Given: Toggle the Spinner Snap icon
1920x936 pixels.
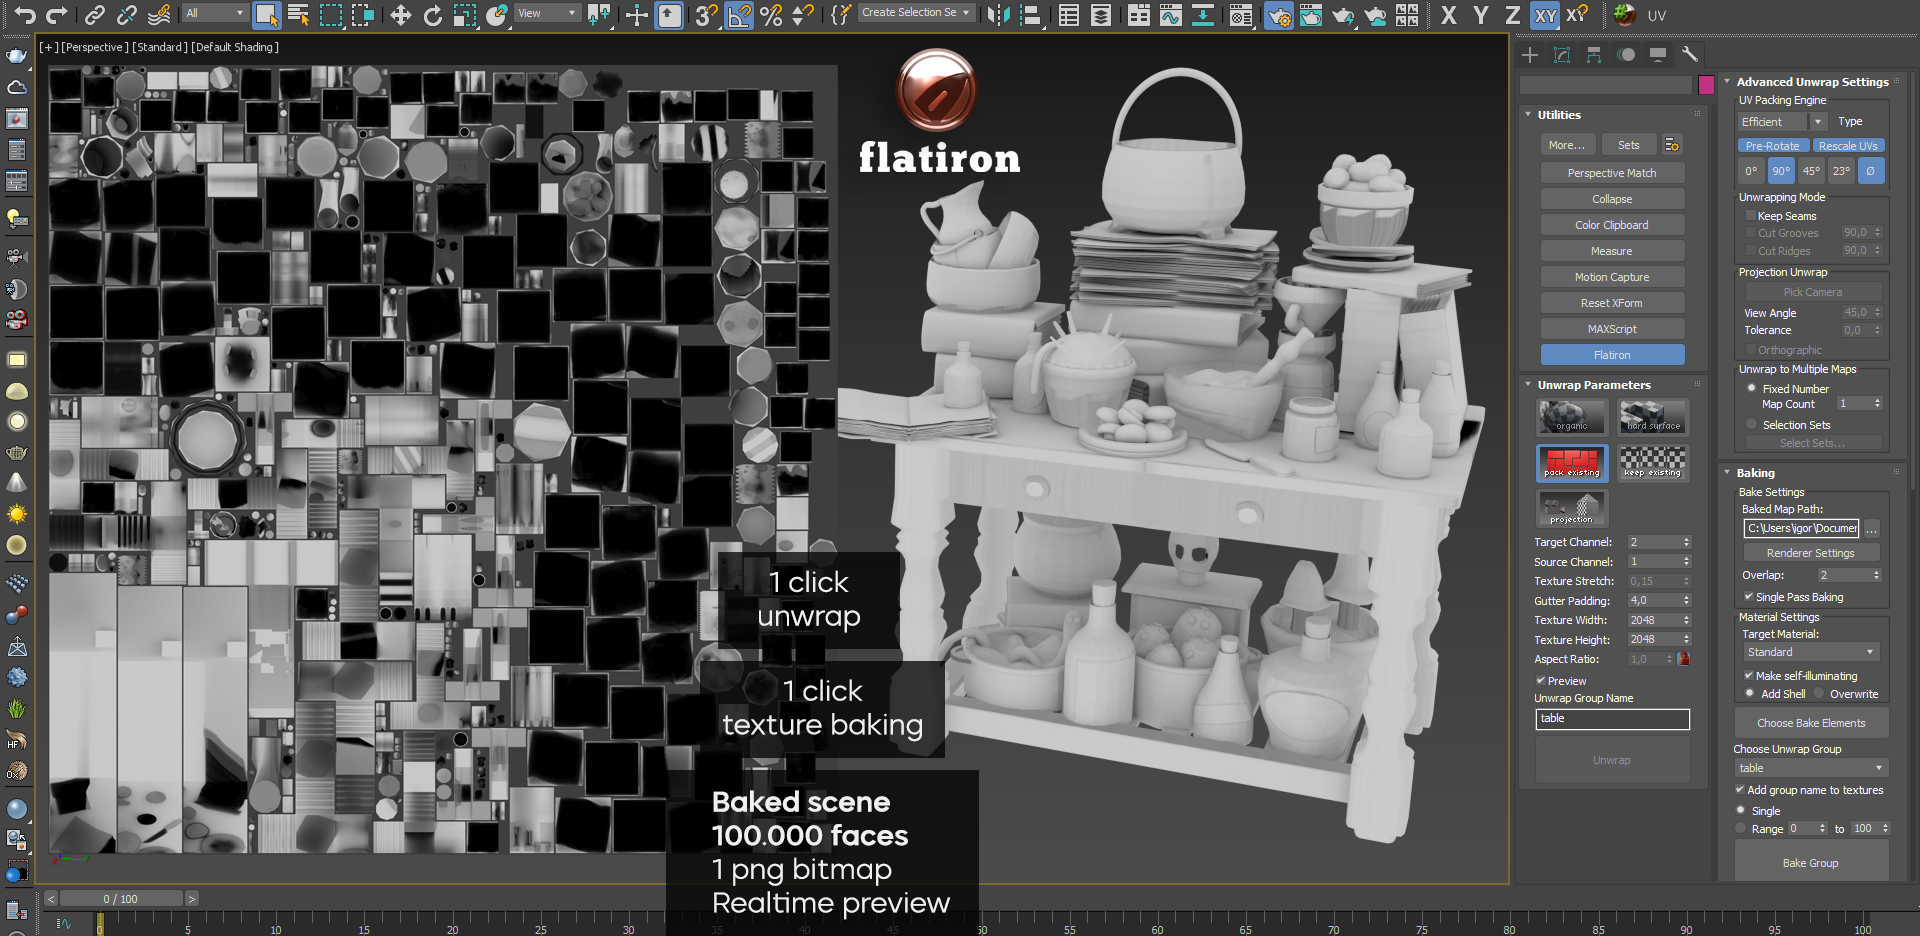Looking at the screenshot, I should coord(803,14).
